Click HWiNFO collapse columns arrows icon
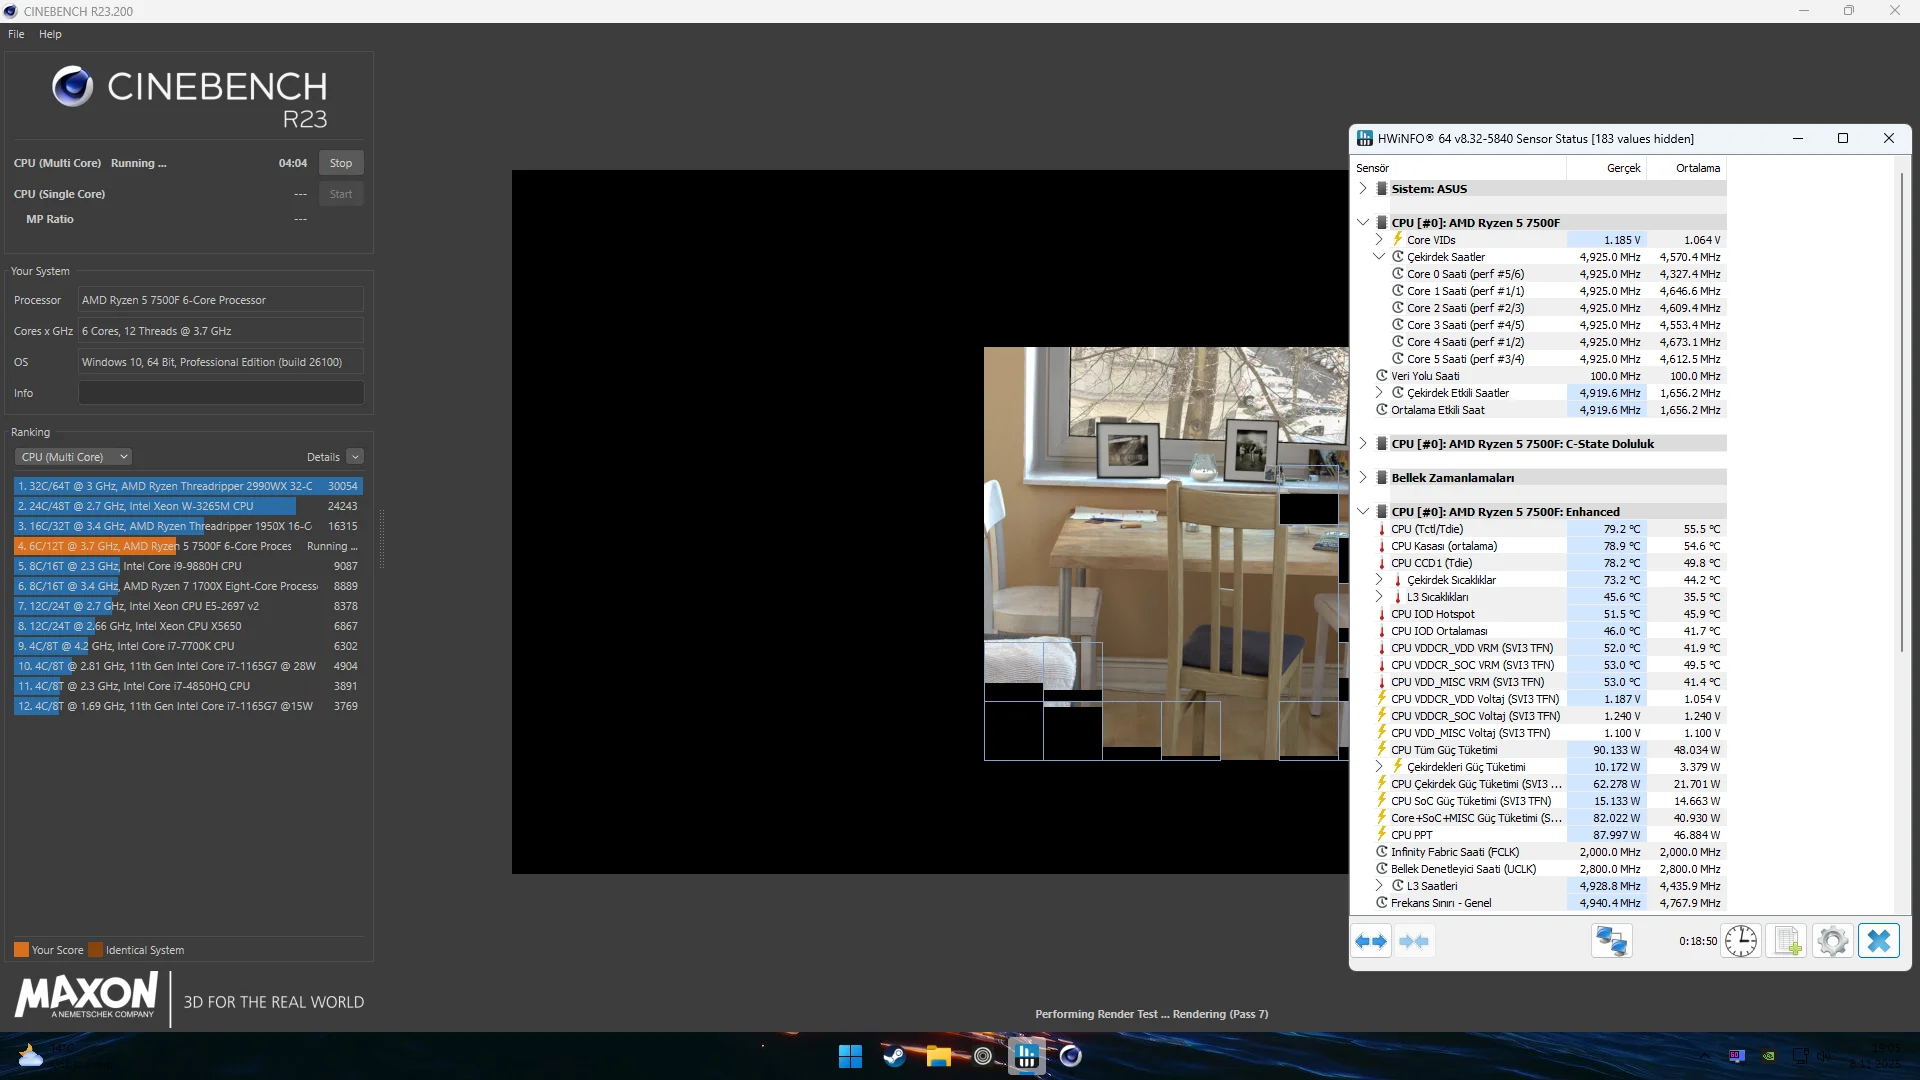Screen dimensions: 1920x1080 (1414, 941)
